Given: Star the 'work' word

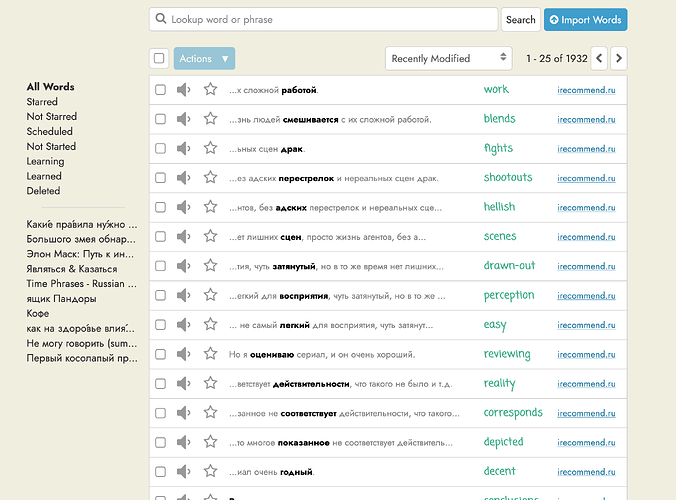Looking at the screenshot, I should click(210, 89).
